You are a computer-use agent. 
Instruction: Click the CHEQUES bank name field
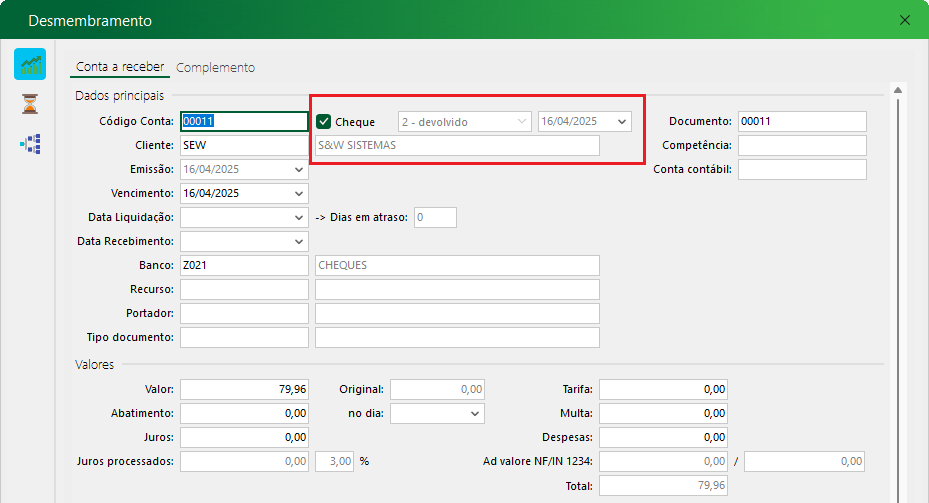point(457,265)
